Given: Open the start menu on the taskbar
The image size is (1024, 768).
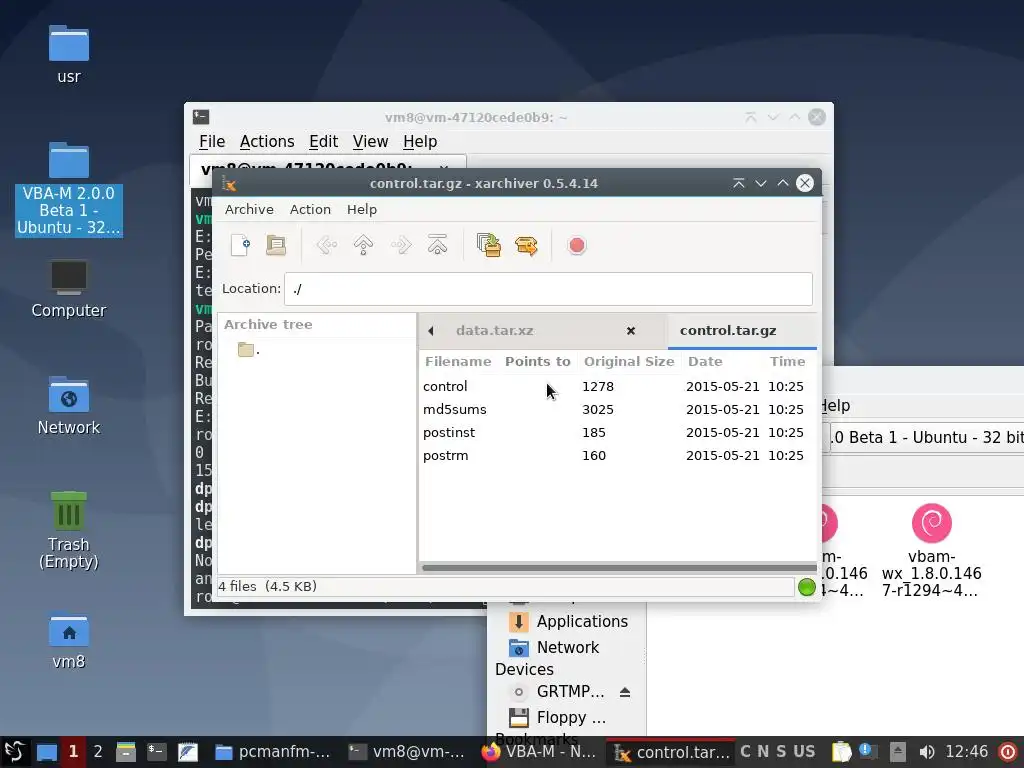Looking at the screenshot, I should coord(14,752).
